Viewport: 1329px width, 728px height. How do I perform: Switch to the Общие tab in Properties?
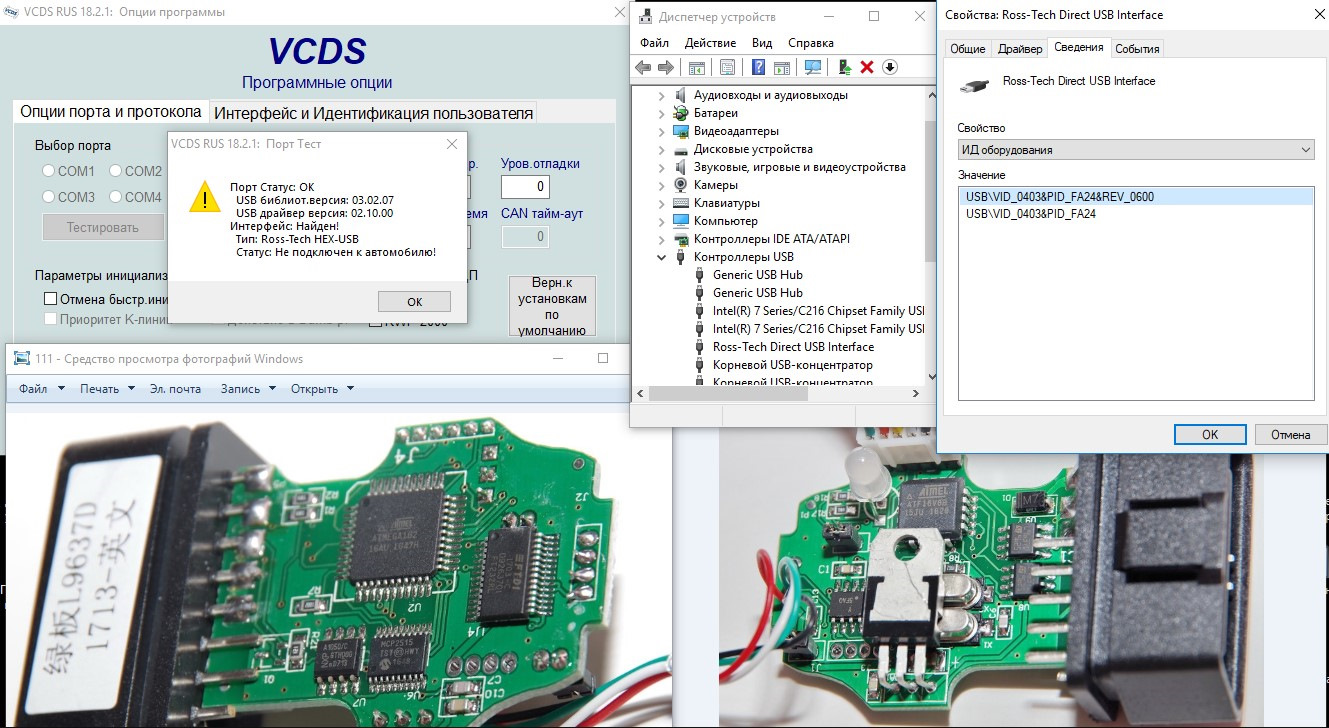(x=967, y=49)
